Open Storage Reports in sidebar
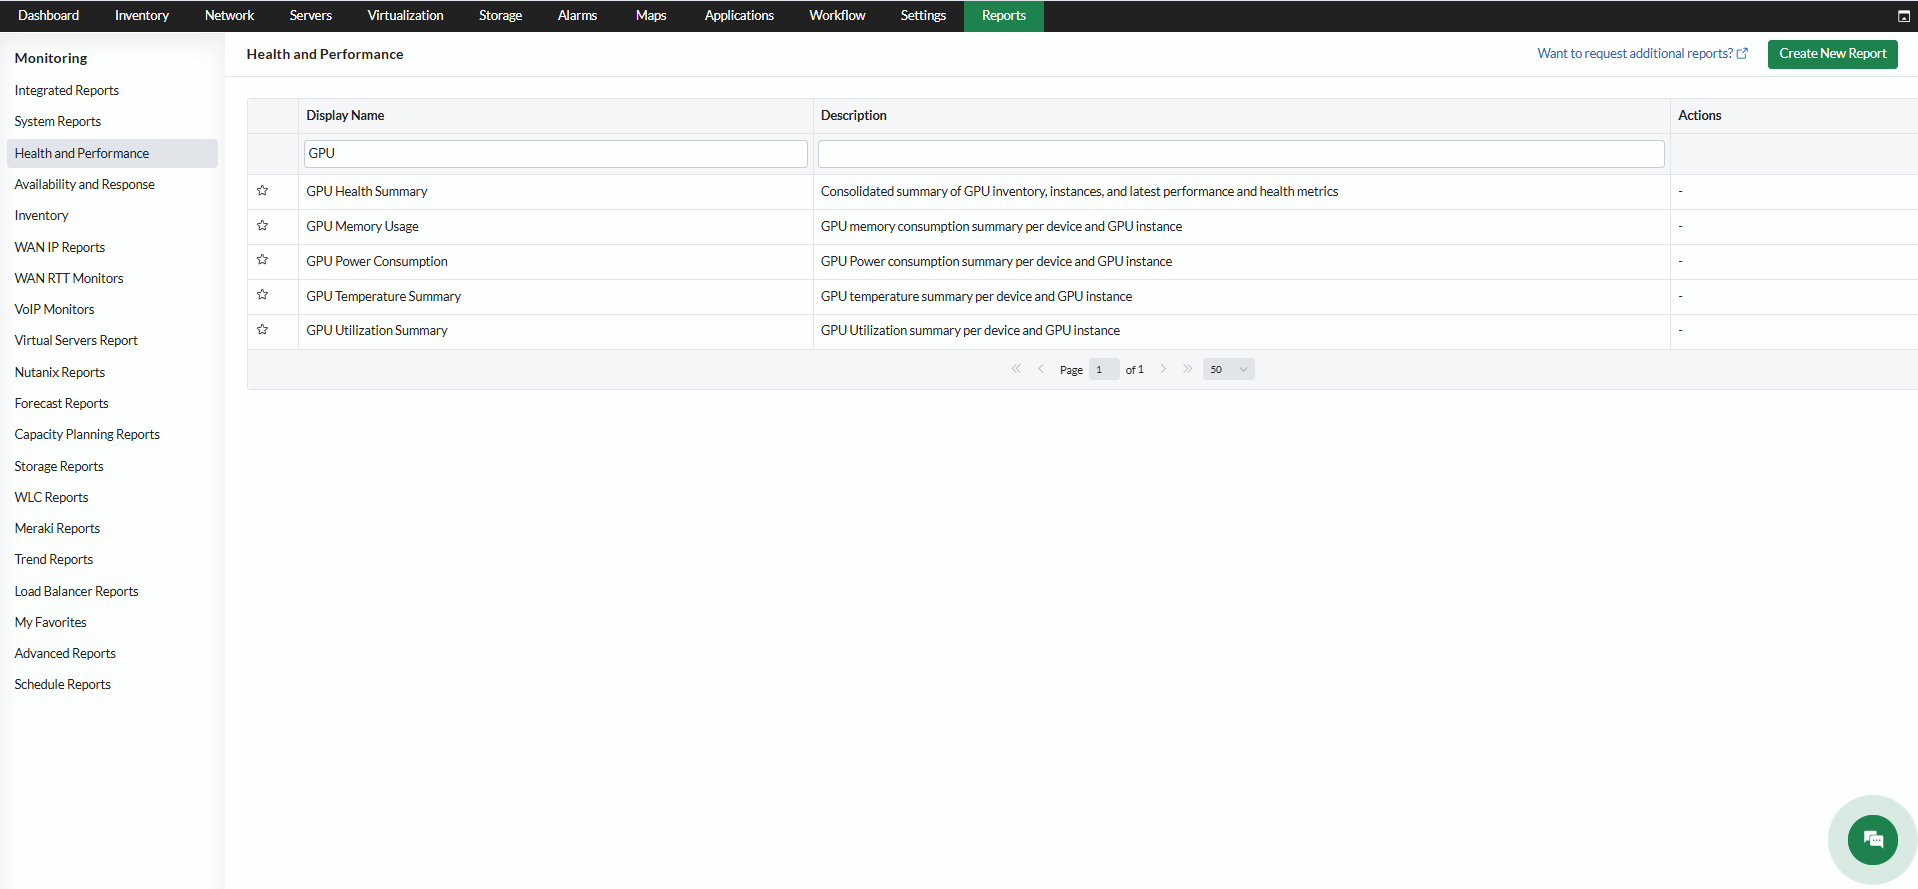 (59, 466)
